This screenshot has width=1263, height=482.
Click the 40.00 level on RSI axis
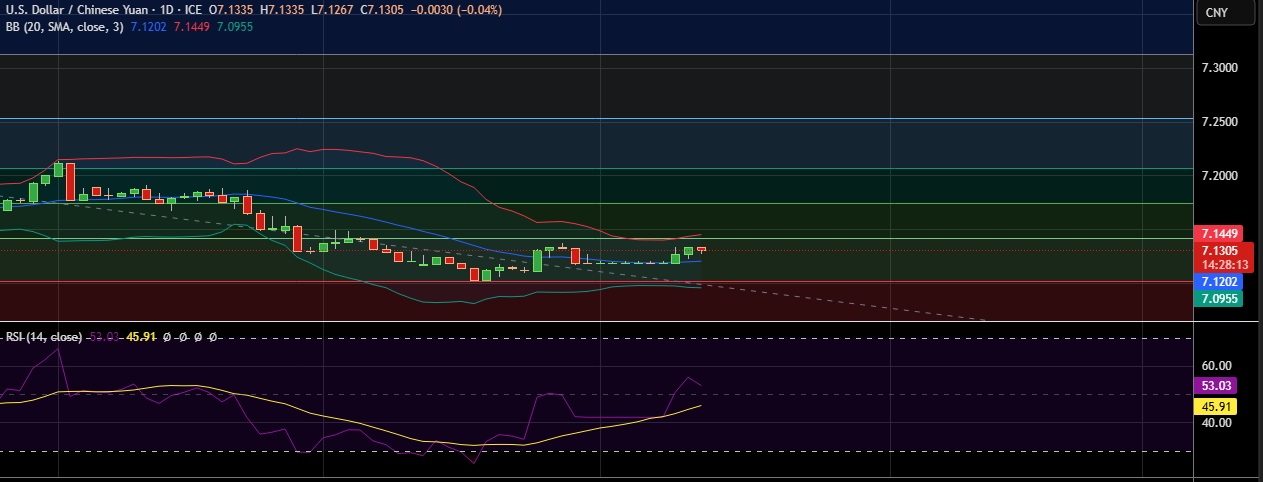(x=1217, y=423)
